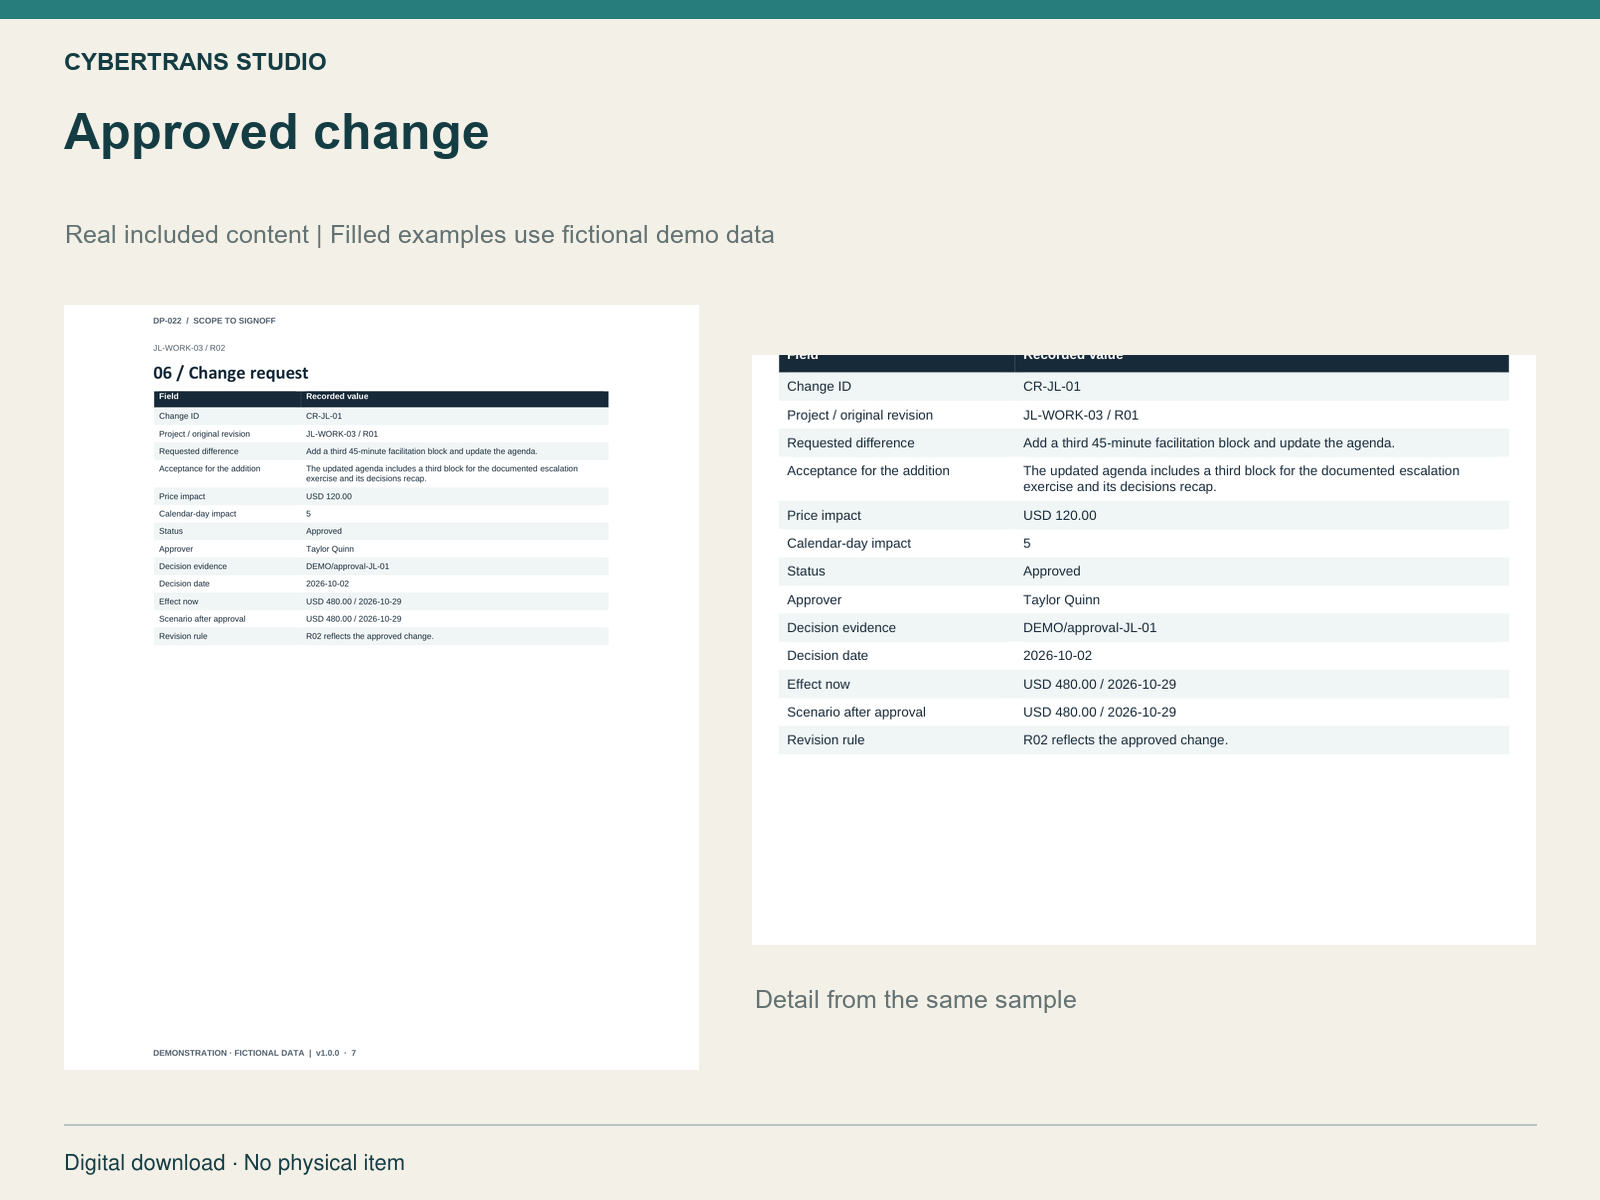
Task: Click the 'DP-022 / SCOPE TO SIGNOFF' page header
Action: pos(214,321)
